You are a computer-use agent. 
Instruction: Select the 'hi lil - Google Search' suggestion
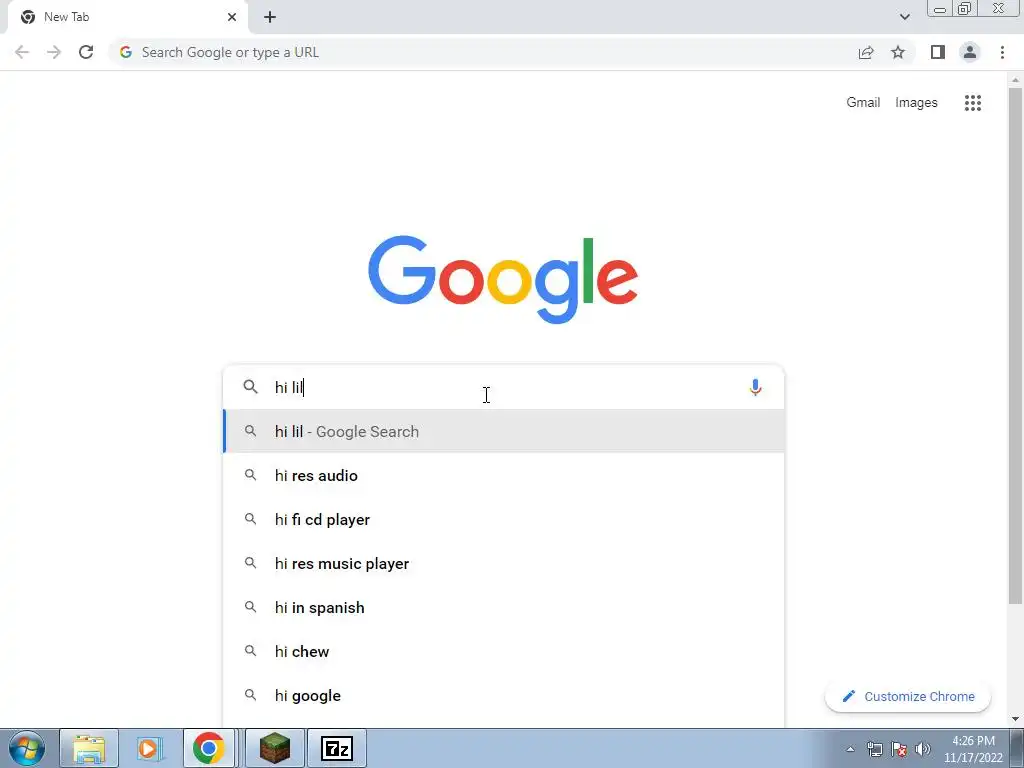(x=504, y=431)
